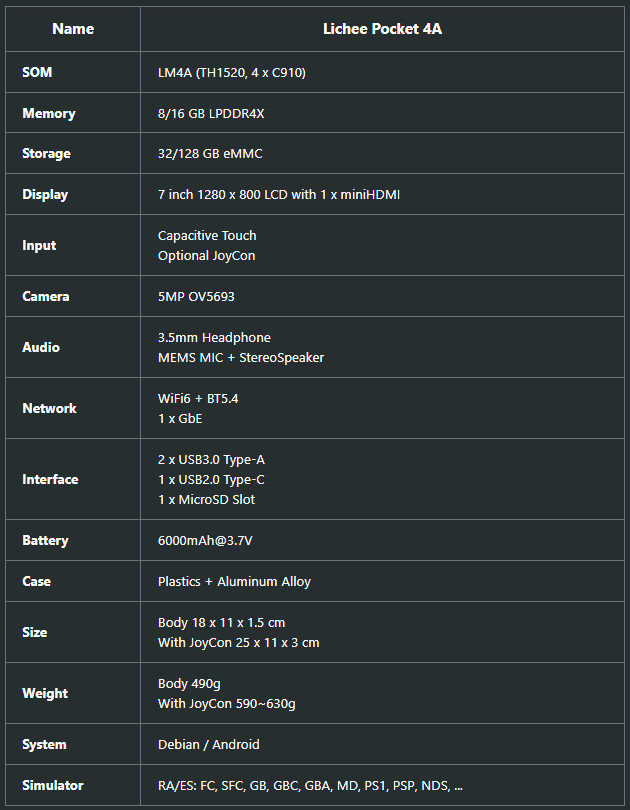The height and width of the screenshot is (810, 630).
Task: Click the Lichee Pocket 4A column header
Action: tap(382, 28)
